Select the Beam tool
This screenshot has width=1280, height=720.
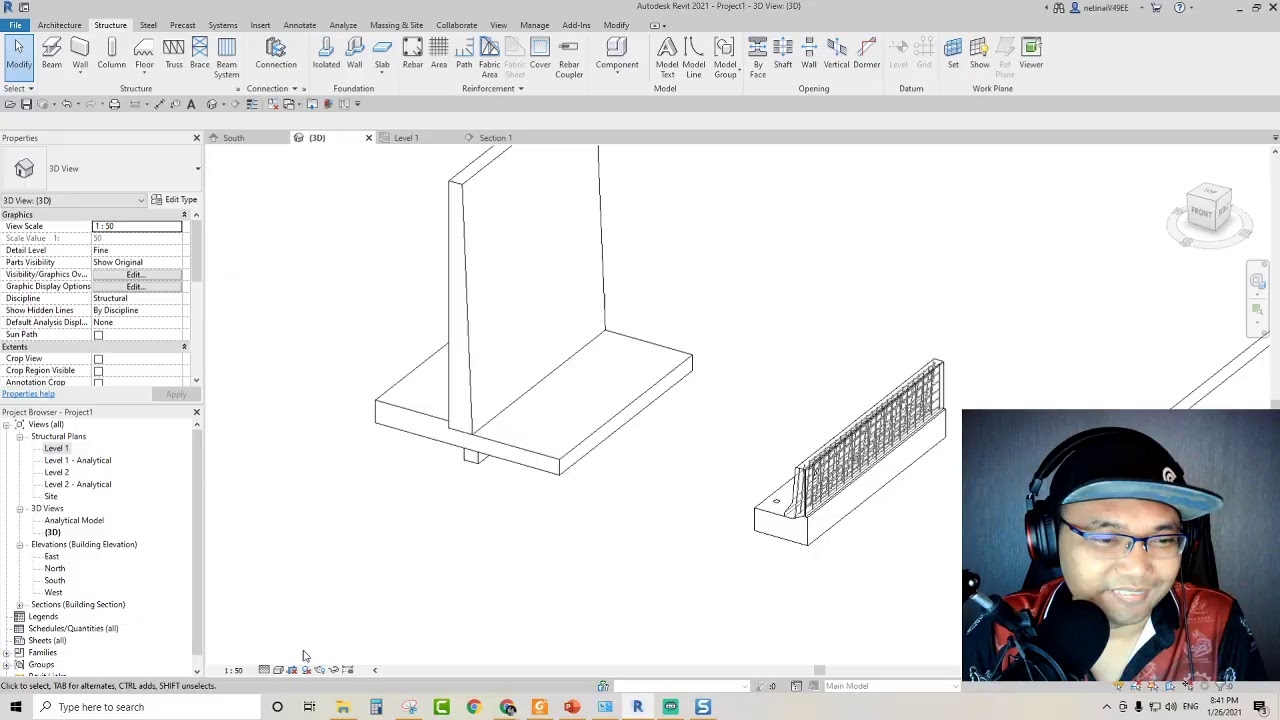coord(51,54)
